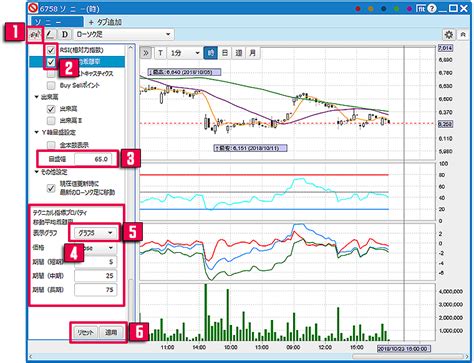This screenshot has height=363, width=474.
Task: Click the bottom scrollbar left arrow
Action: [x=30, y=357]
